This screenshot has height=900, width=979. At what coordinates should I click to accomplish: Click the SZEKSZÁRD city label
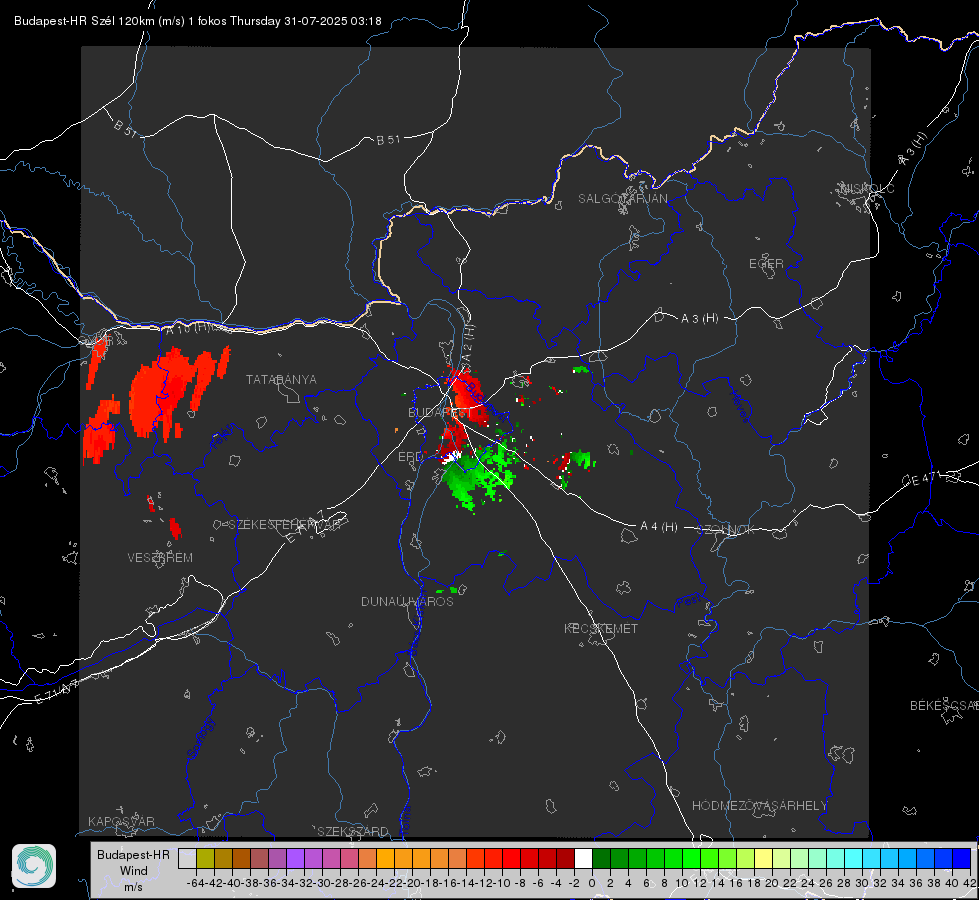(353, 831)
